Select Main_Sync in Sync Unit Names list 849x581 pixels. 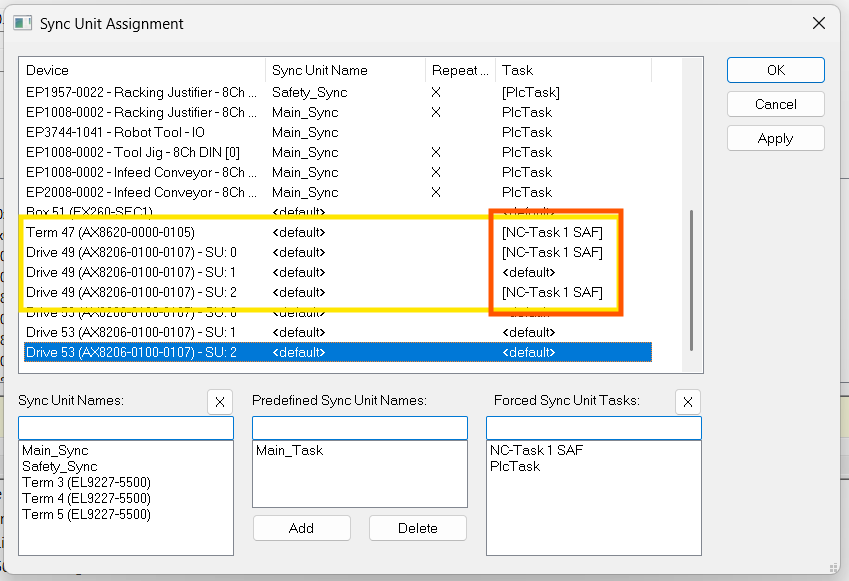[55, 451]
